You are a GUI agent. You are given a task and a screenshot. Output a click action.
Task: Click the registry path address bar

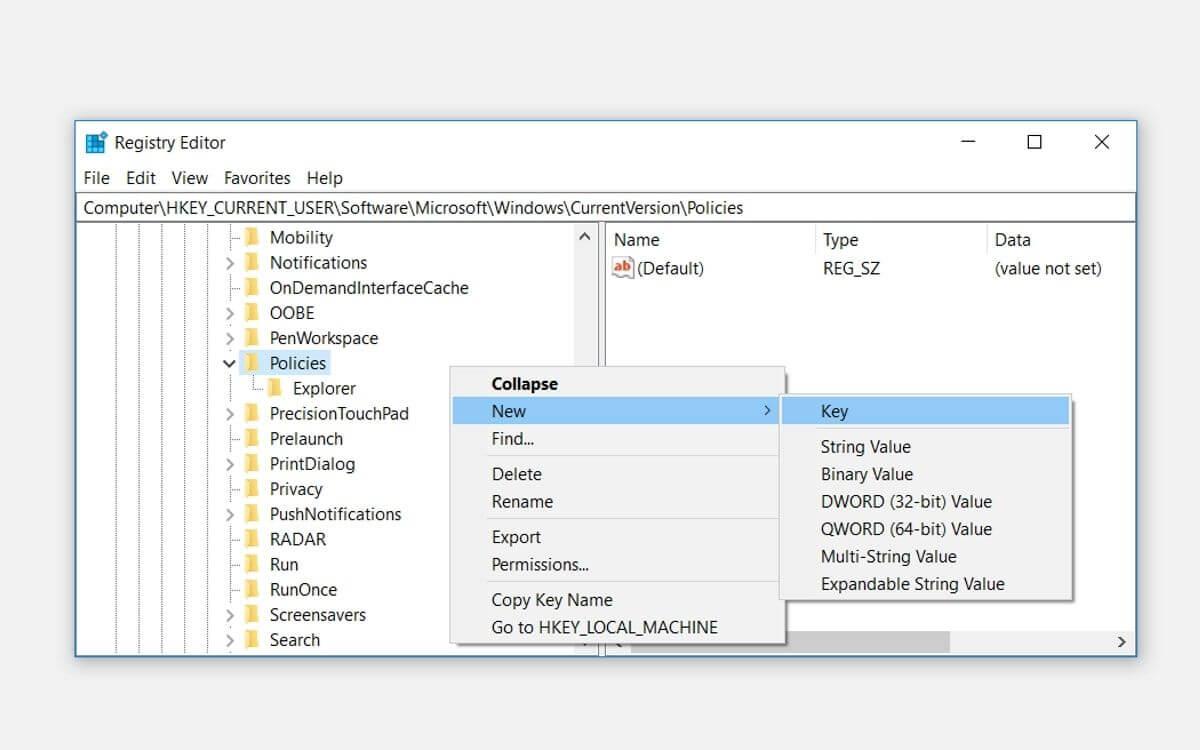click(x=606, y=208)
